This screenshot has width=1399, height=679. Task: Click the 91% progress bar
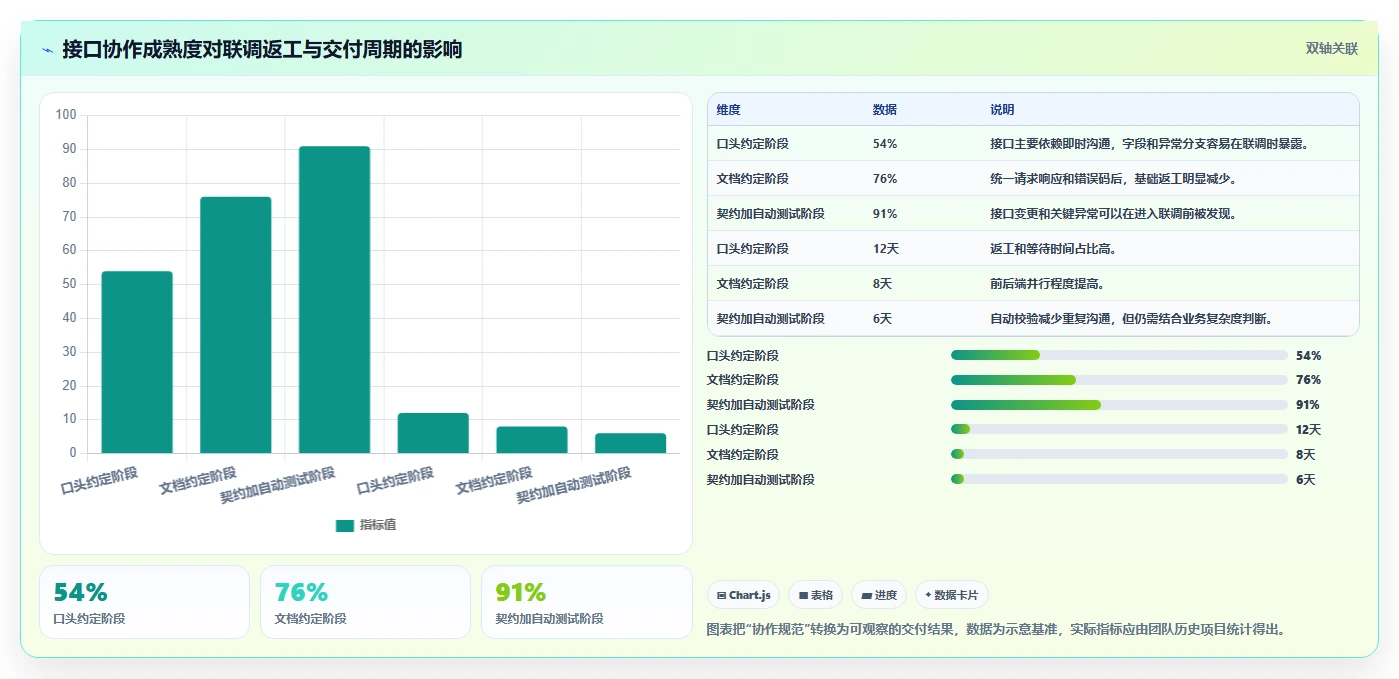pyautogui.click(x=1119, y=405)
